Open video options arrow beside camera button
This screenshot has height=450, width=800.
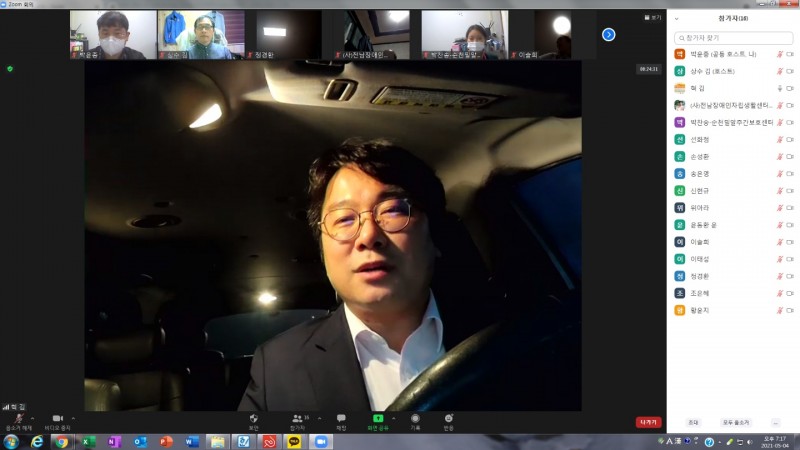click(x=73, y=418)
